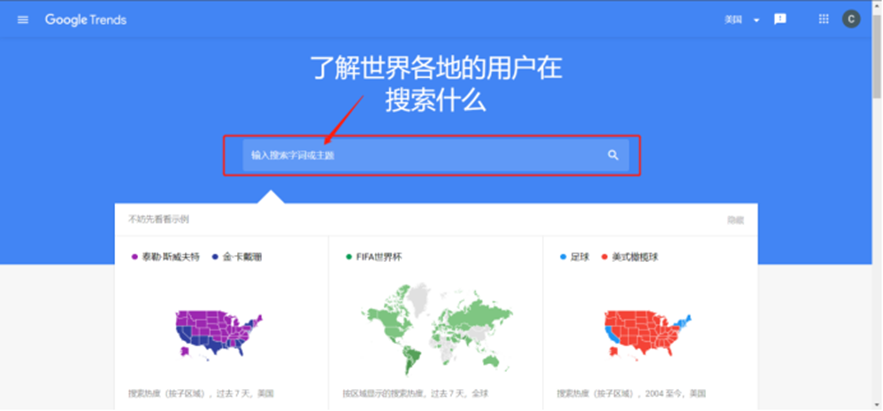Open the Google apps grid
The image size is (883, 411).
point(823,19)
